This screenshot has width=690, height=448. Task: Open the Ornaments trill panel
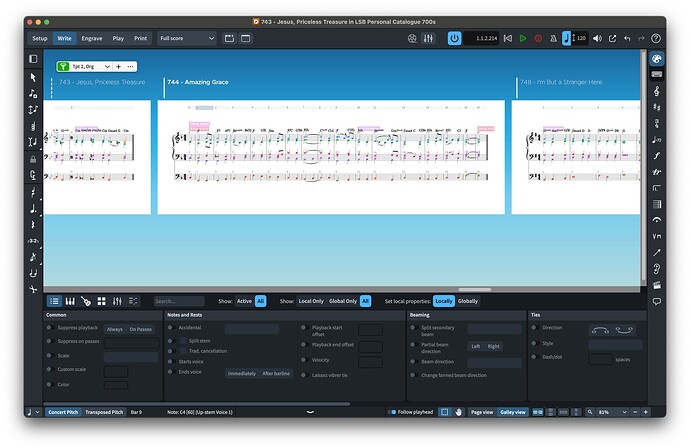tap(657, 172)
